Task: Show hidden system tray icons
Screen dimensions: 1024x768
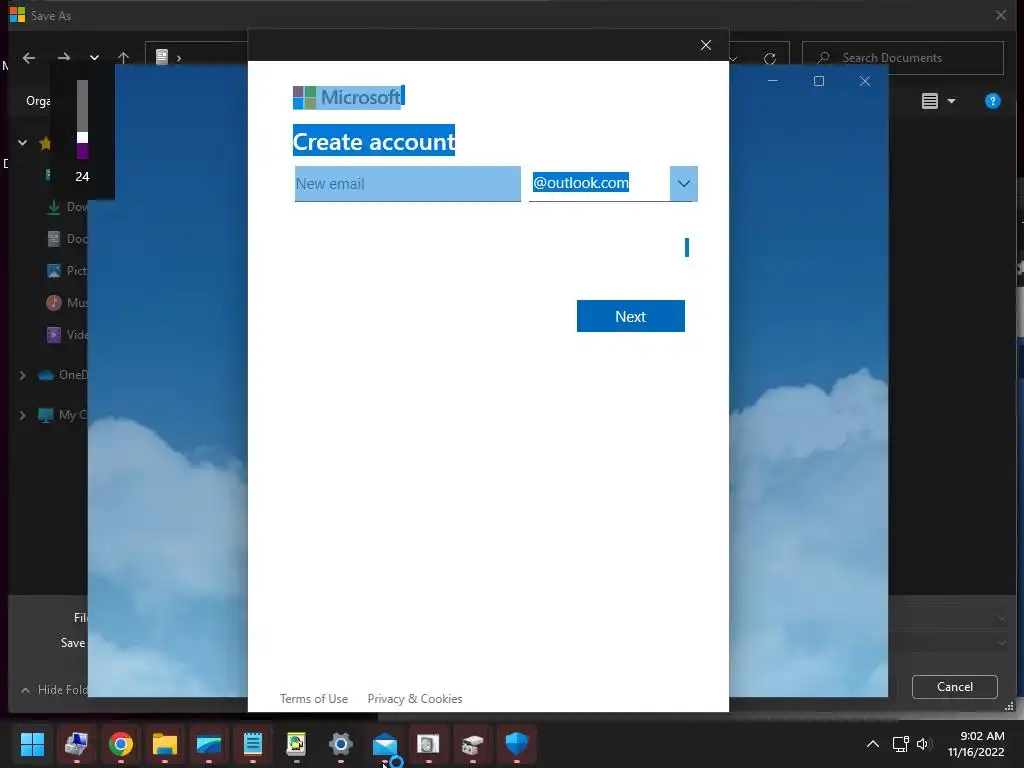Action: [x=872, y=744]
